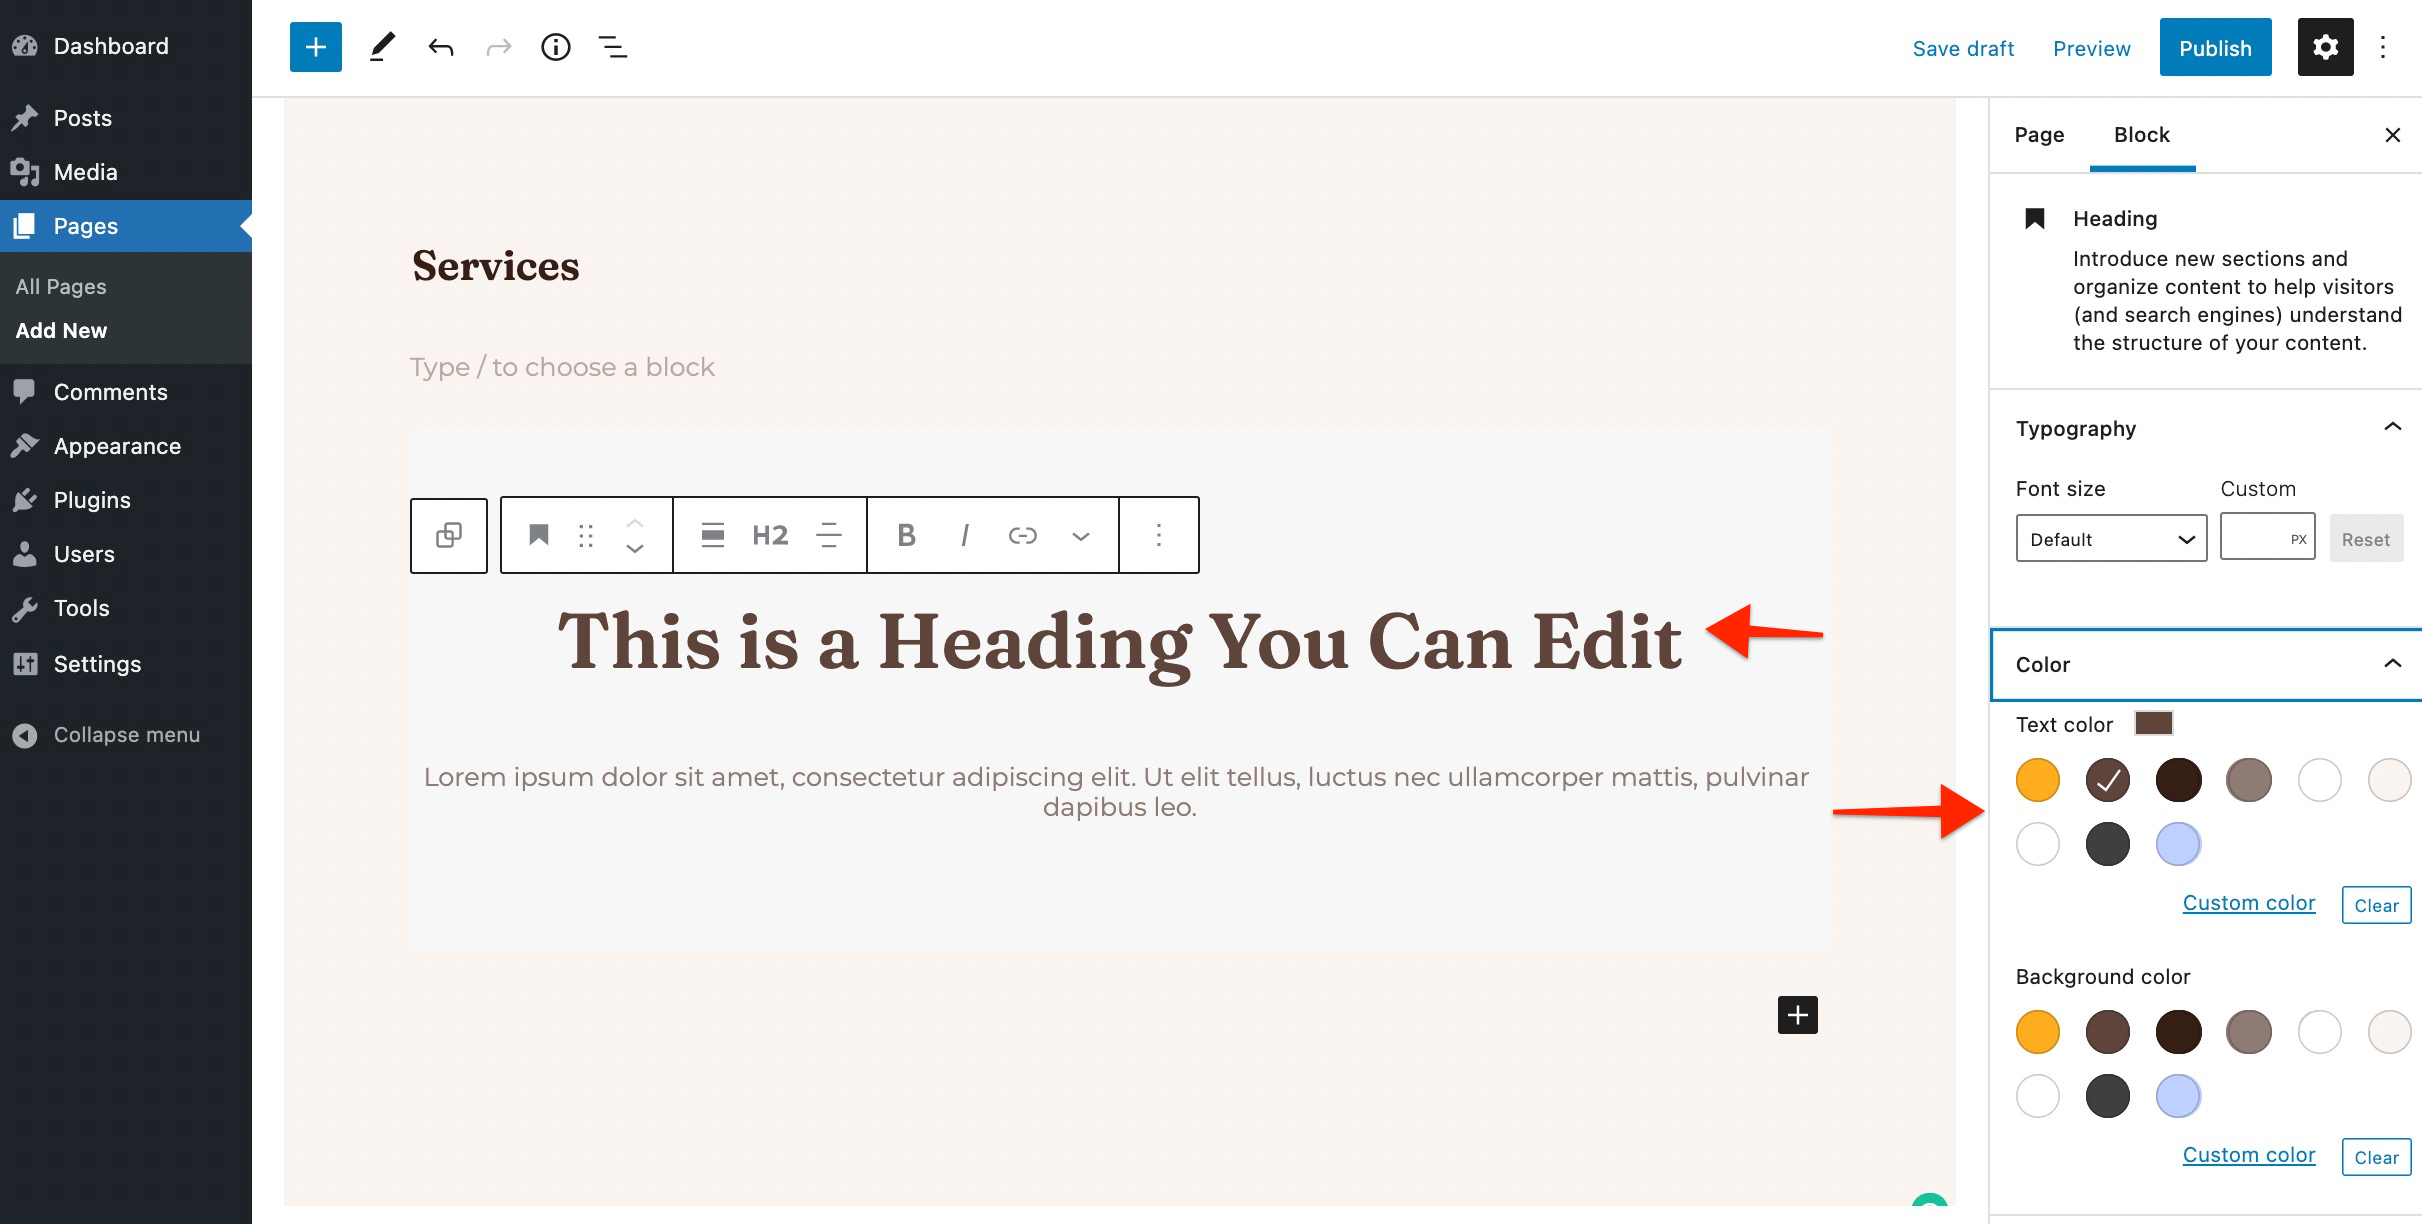Click the heading bookmark icon in toolbar
Viewport: 2422px width, 1224px height.
535,536
